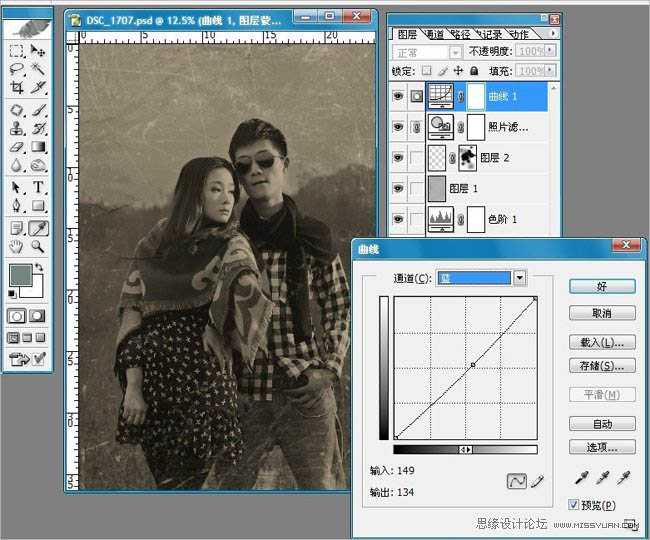This screenshot has height=540, width=650.
Task: Open the Layers palette flyout menu
Action: click(553, 33)
